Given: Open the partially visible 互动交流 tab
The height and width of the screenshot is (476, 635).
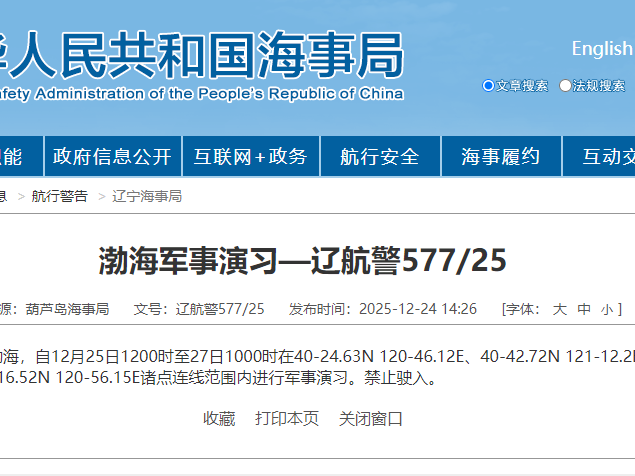Looking at the screenshot, I should click(602, 156).
